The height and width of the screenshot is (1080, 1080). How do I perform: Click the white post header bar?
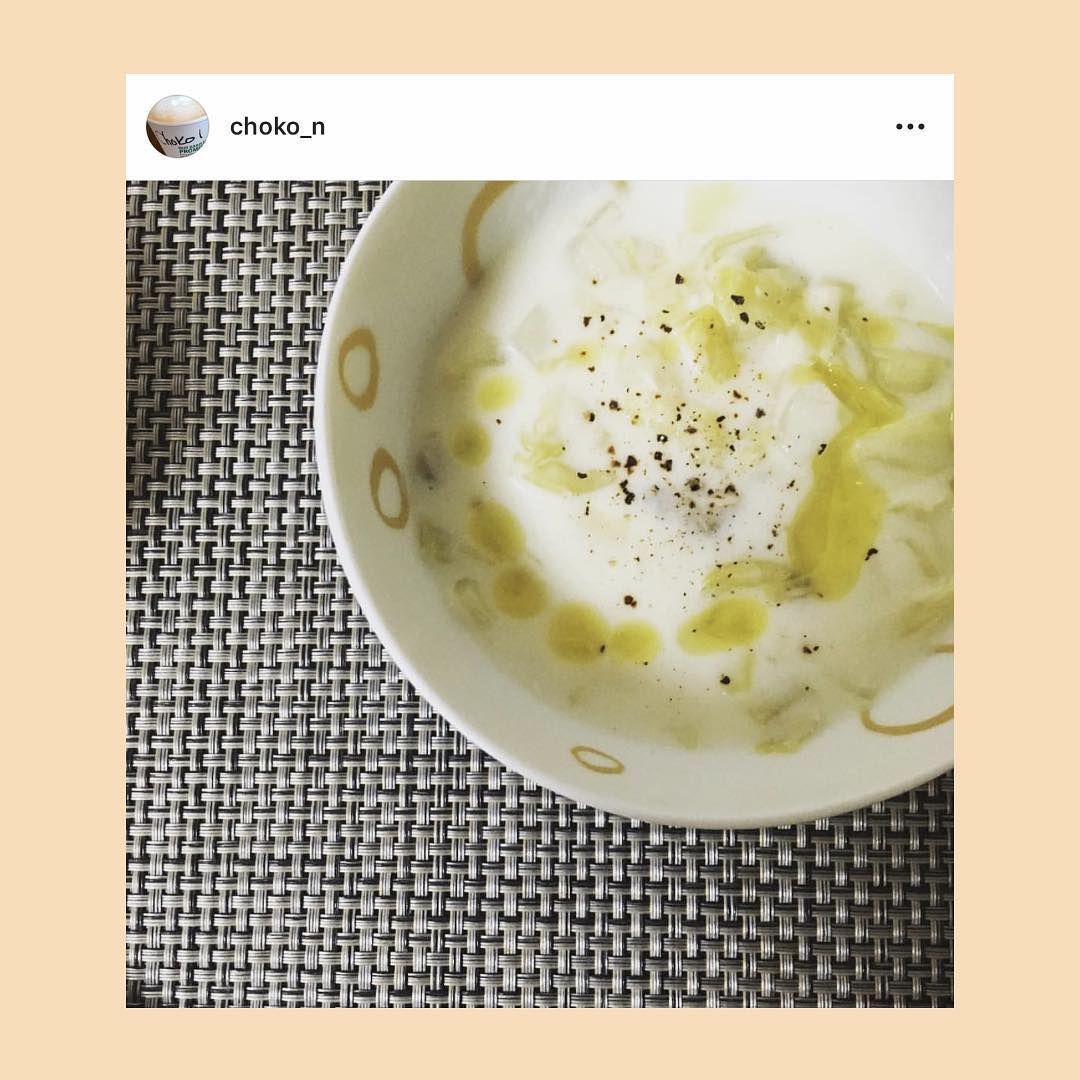point(540,127)
